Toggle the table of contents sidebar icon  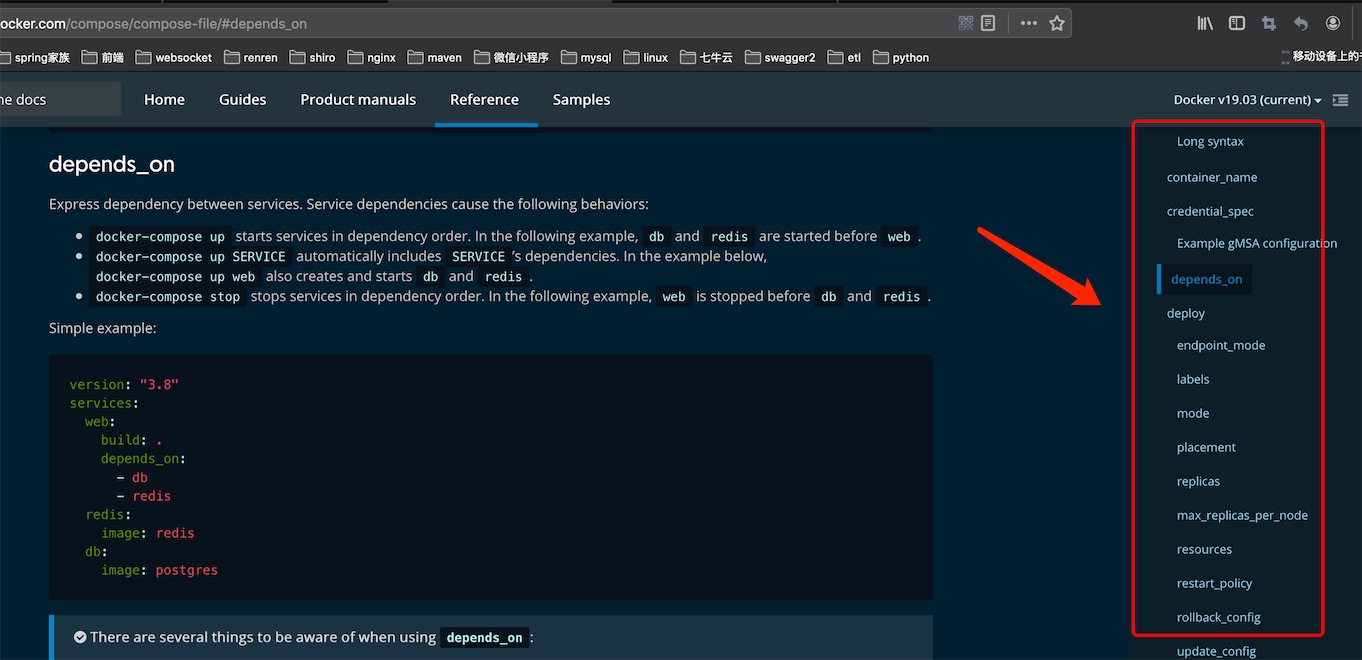pos(1341,100)
